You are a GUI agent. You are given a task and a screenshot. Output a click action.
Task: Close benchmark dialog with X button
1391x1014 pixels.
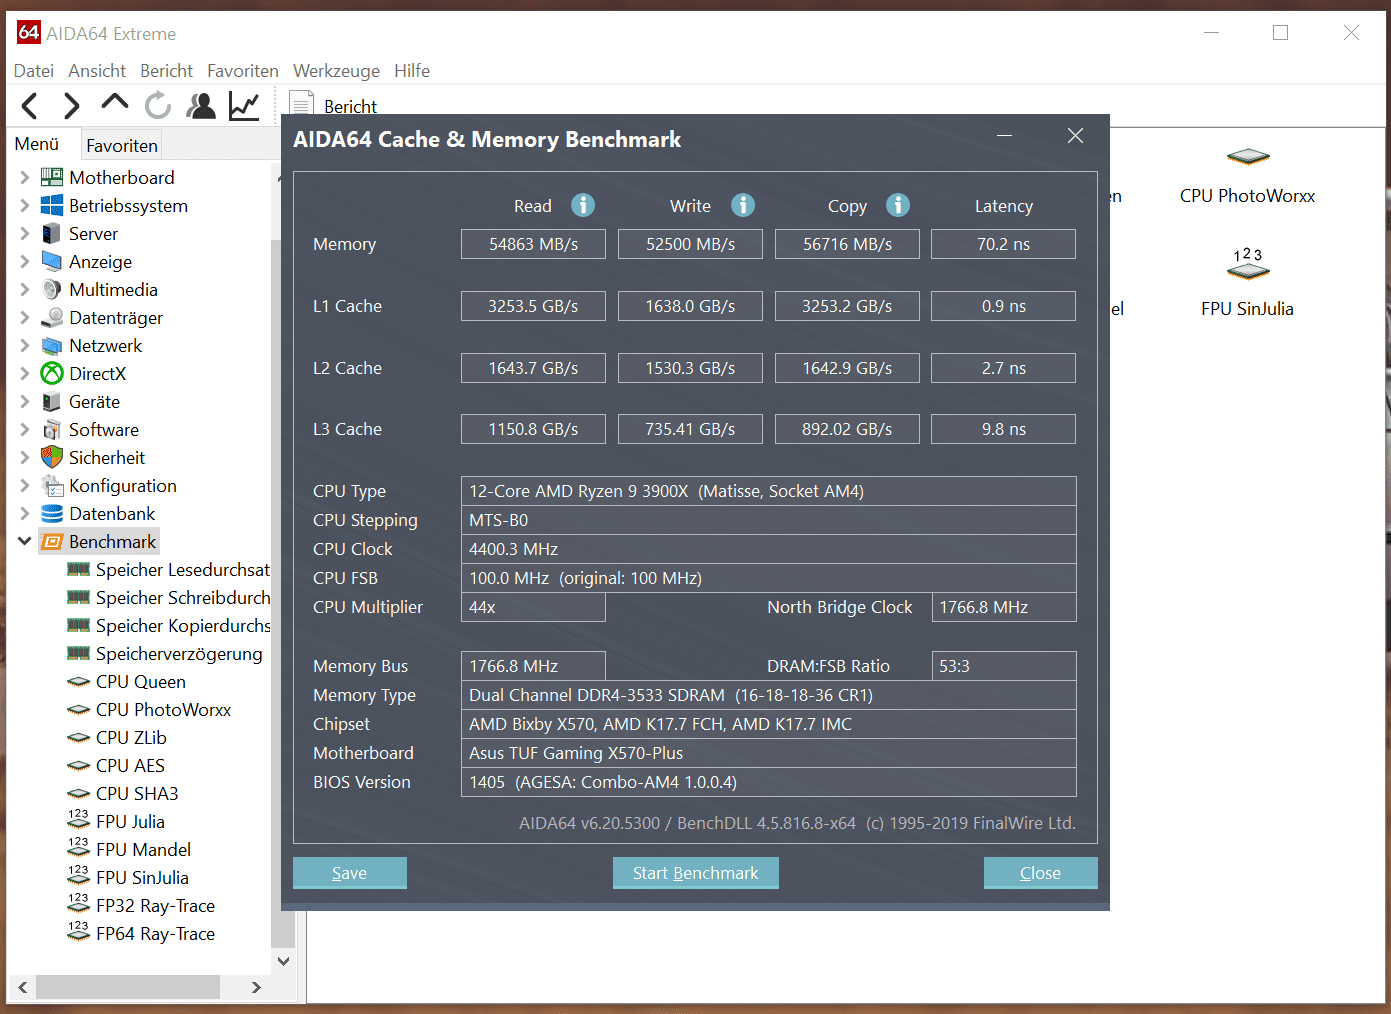click(1075, 136)
